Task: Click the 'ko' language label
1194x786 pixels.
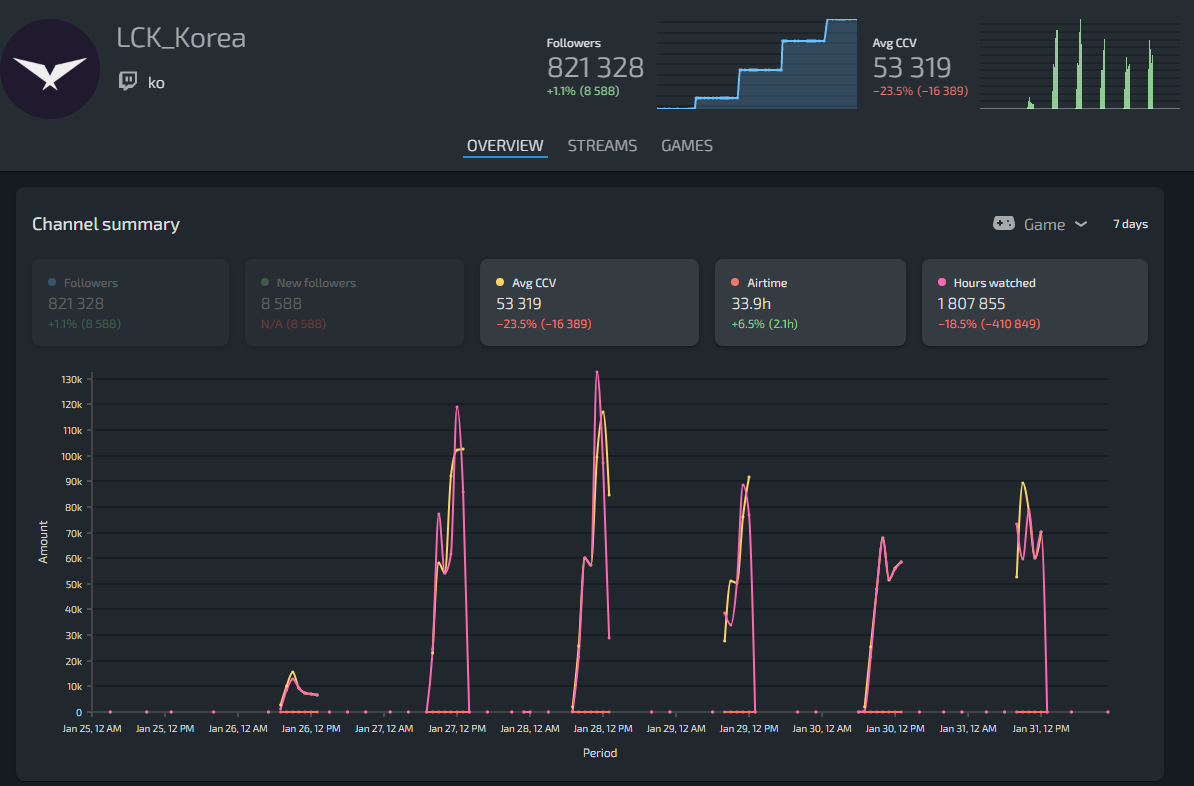Action: pos(156,82)
